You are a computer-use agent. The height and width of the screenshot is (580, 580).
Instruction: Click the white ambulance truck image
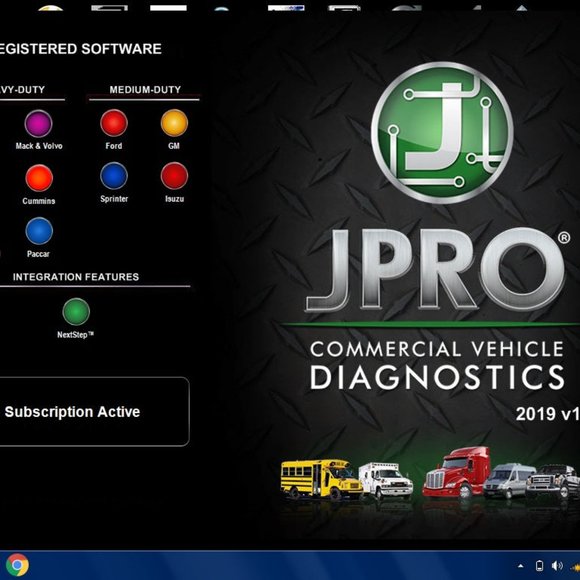pos(385,480)
